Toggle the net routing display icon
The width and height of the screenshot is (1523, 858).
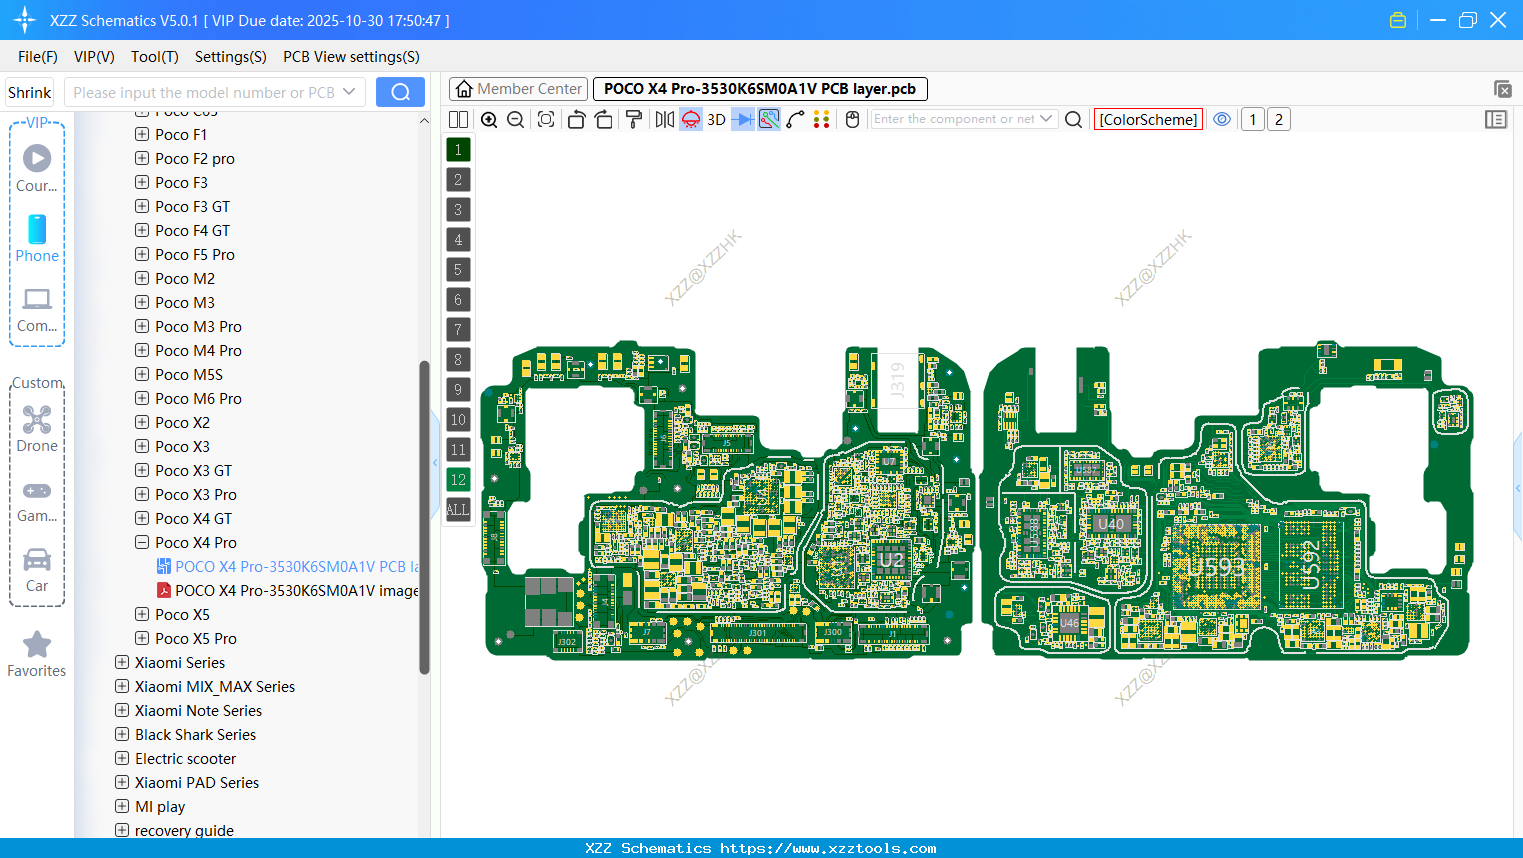click(769, 119)
